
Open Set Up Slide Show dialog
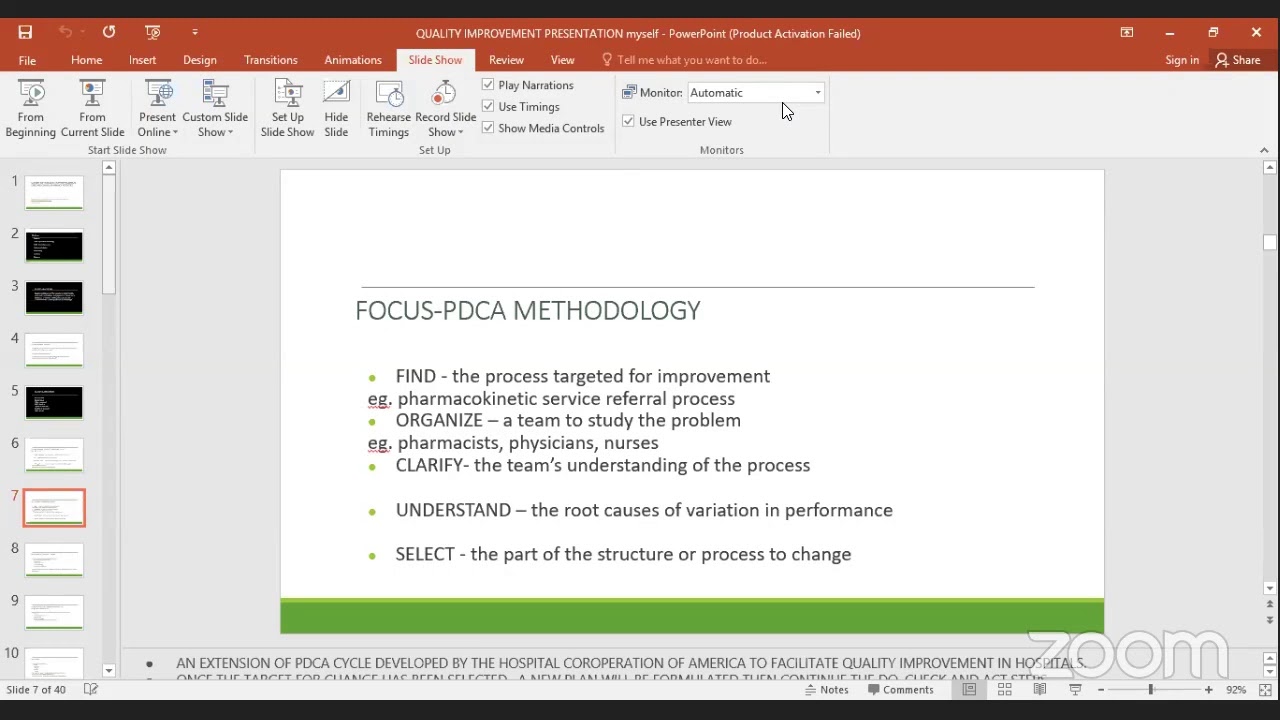287,110
